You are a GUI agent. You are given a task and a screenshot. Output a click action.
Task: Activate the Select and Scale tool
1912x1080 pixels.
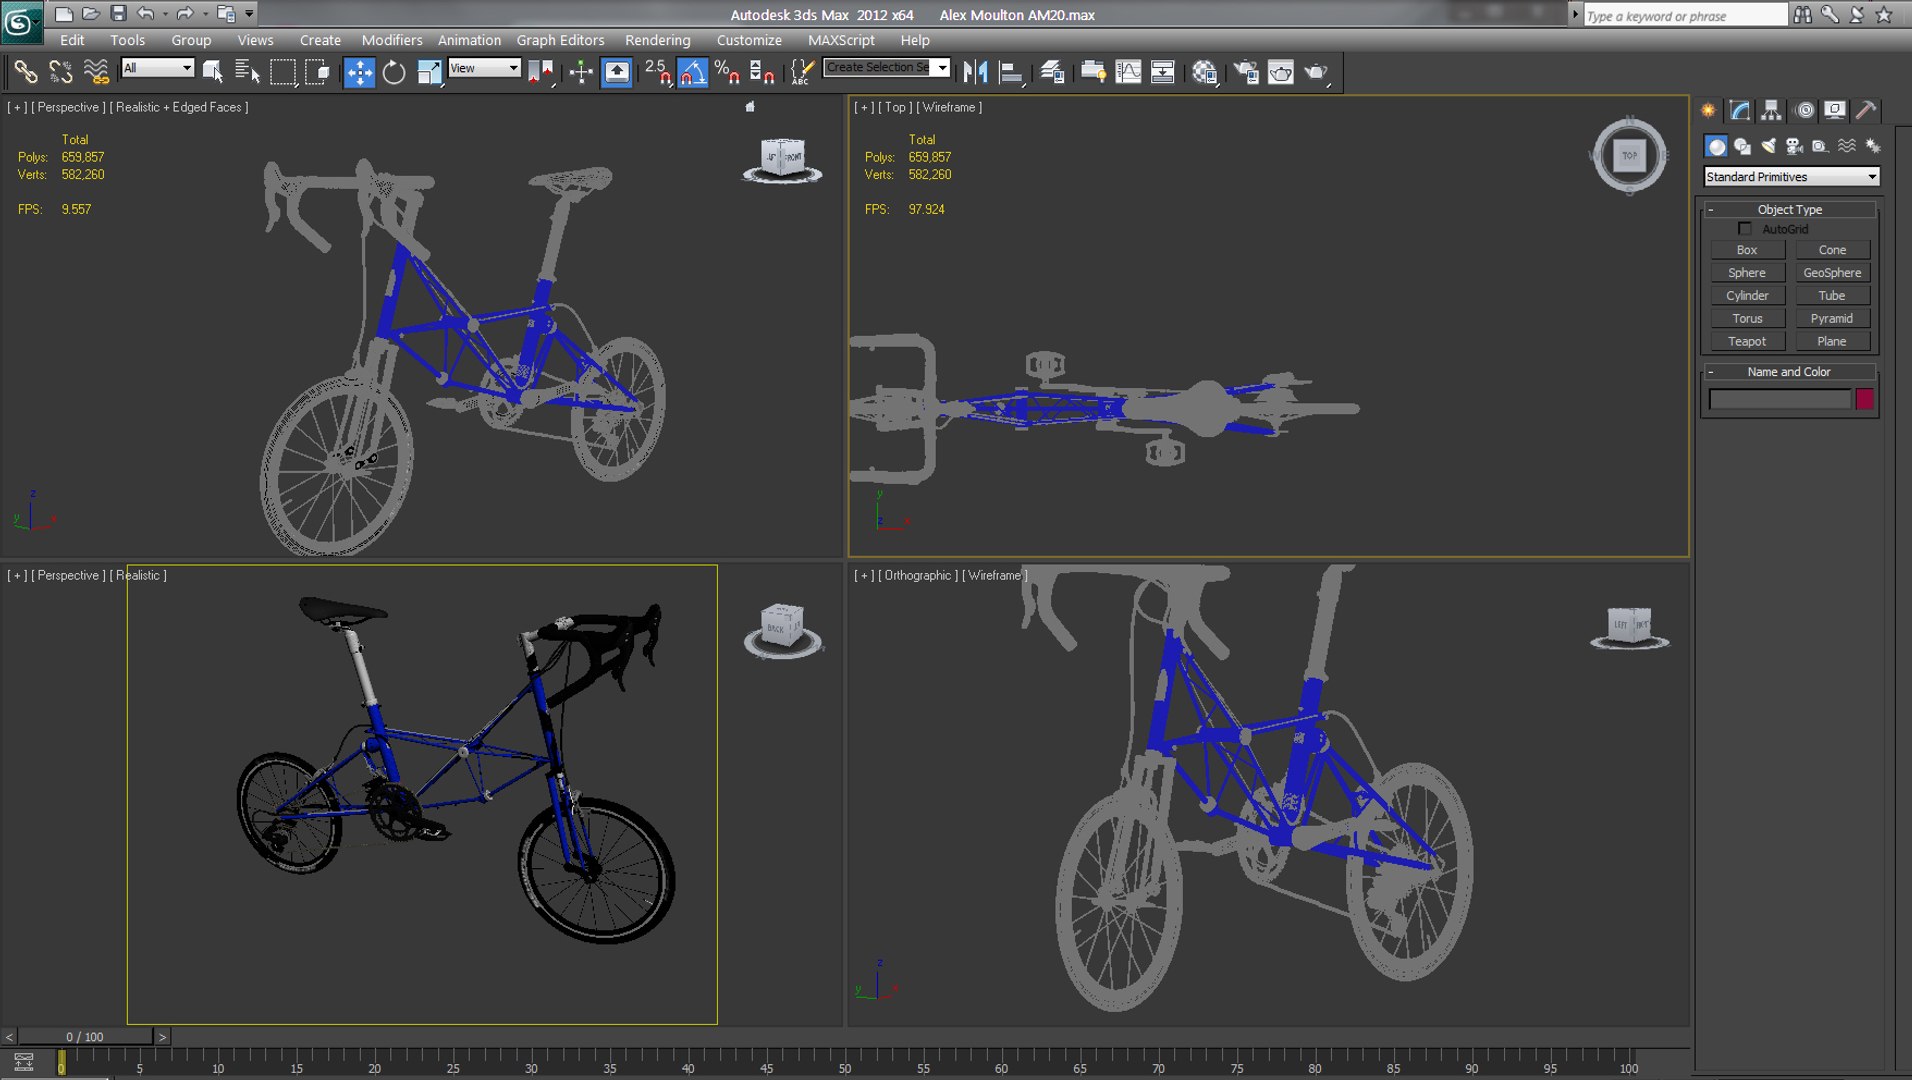tap(429, 72)
